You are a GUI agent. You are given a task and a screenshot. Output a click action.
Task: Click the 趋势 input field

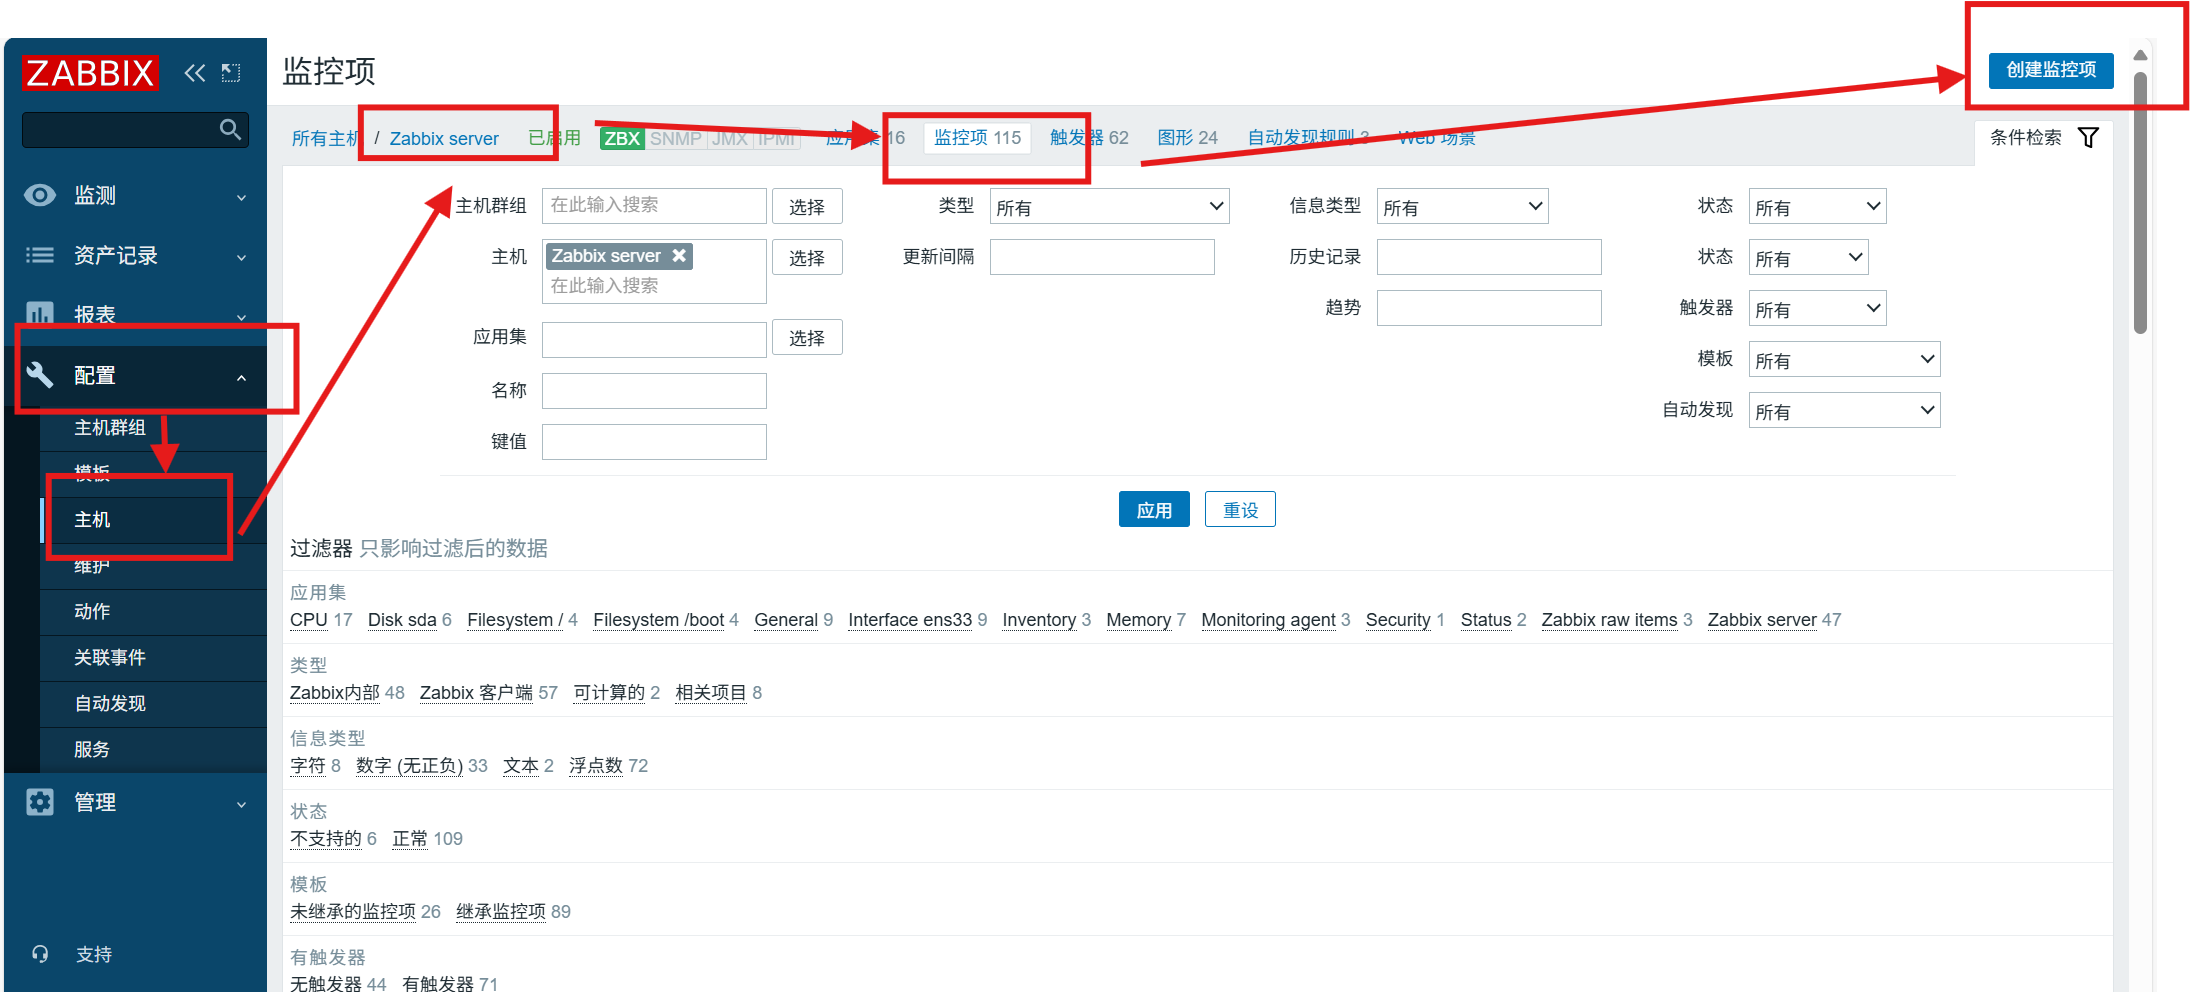(x=1489, y=308)
